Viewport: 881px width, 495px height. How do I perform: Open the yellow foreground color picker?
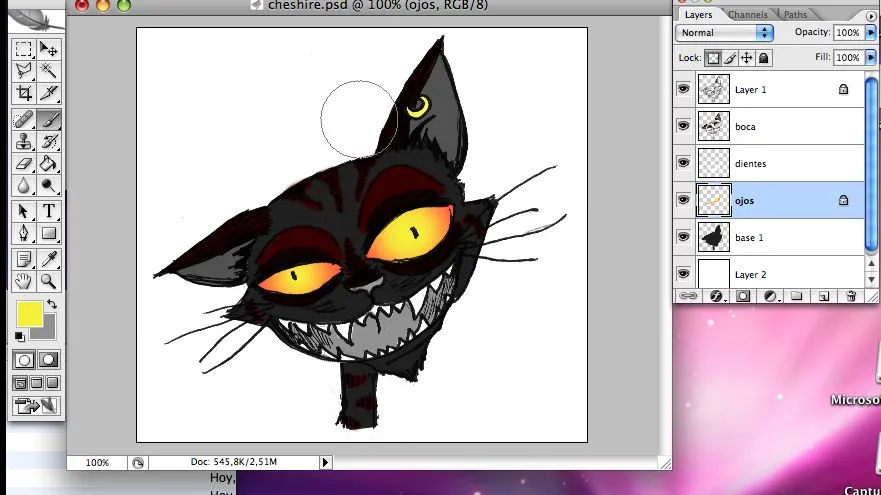coord(29,314)
